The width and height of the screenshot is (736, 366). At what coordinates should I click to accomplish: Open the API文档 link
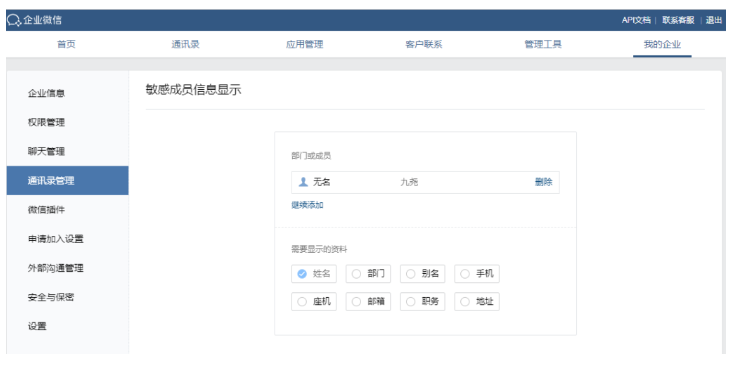point(636,20)
